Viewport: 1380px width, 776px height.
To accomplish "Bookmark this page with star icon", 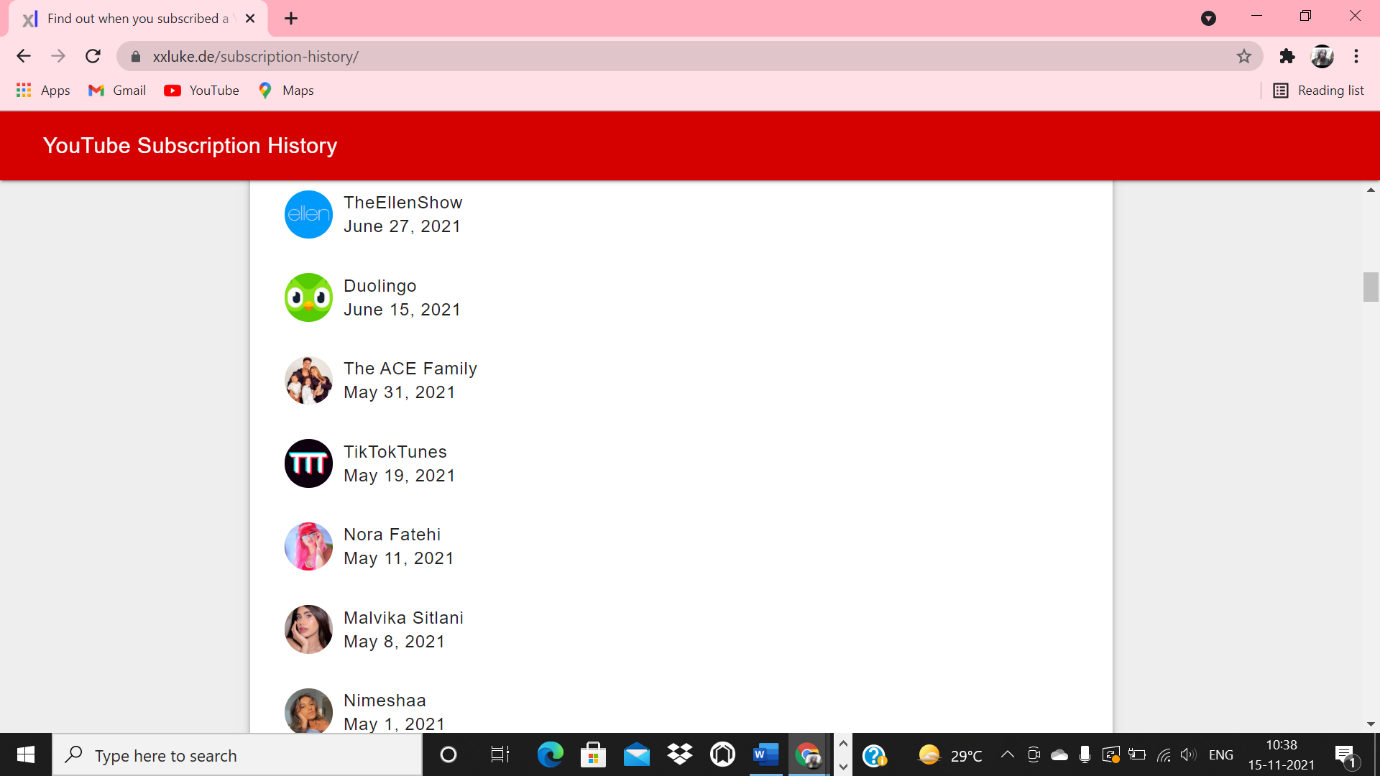I will [1244, 56].
